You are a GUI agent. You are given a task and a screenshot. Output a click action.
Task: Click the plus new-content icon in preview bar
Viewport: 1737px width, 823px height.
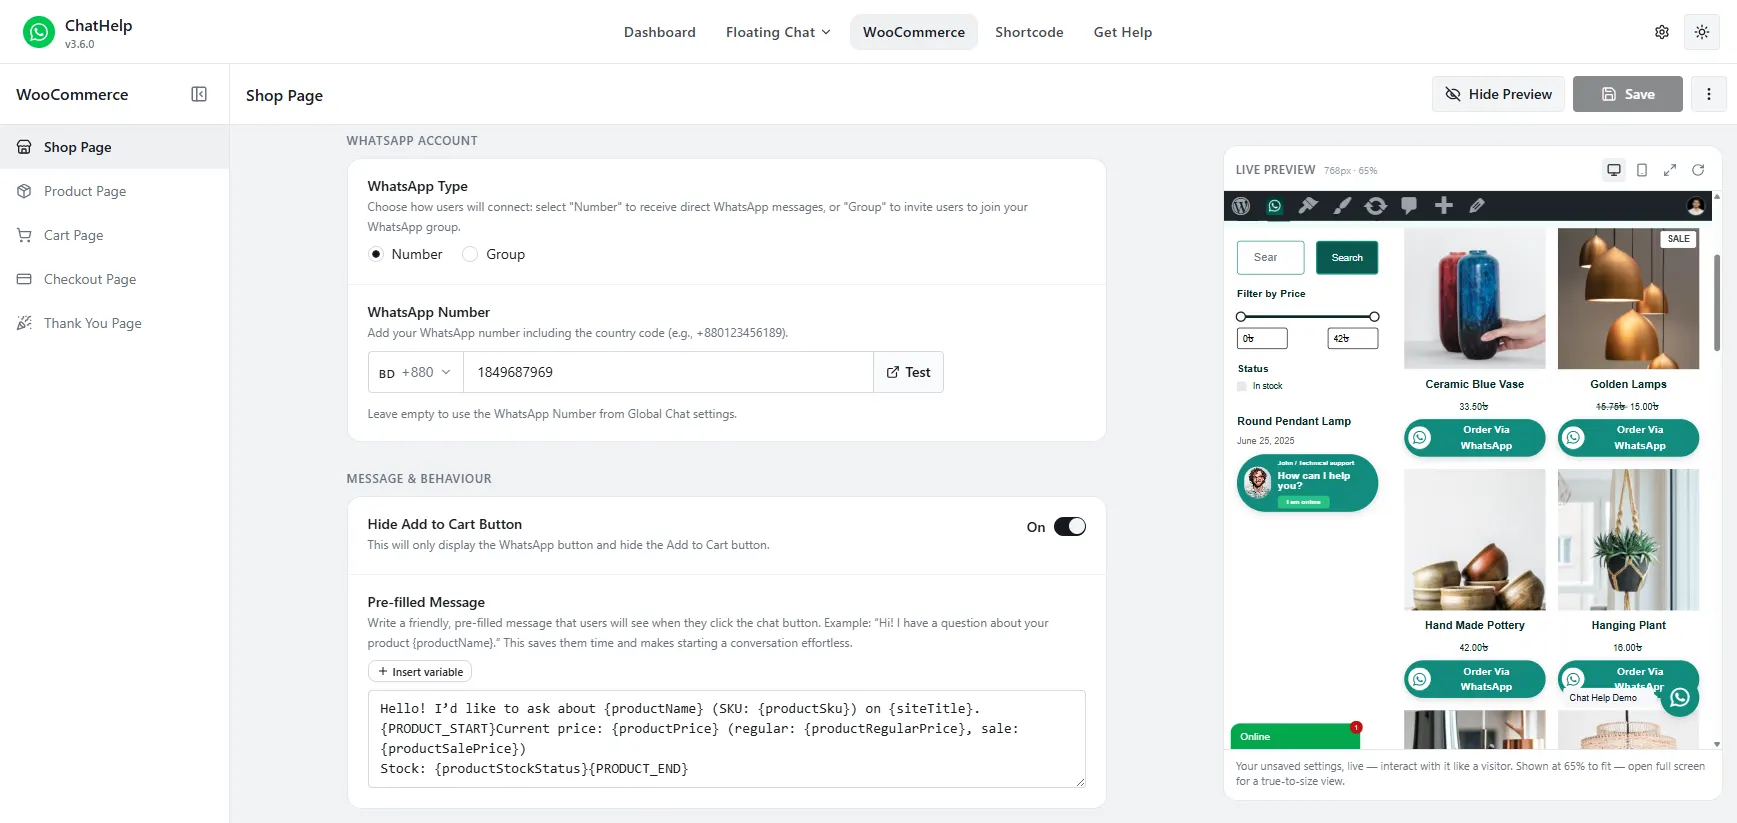pyautogui.click(x=1443, y=206)
